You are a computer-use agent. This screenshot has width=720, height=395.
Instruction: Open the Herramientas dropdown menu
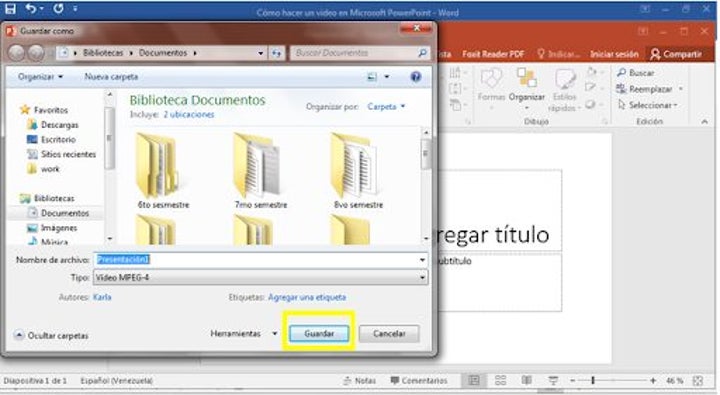click(243, 333)
